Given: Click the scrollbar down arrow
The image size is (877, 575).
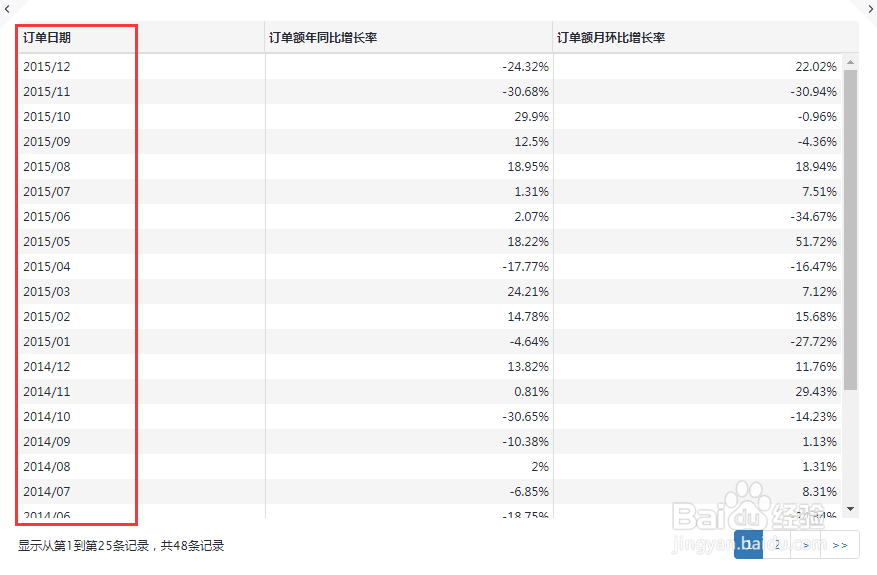Looking at the screenshot, I should point(851,509).
